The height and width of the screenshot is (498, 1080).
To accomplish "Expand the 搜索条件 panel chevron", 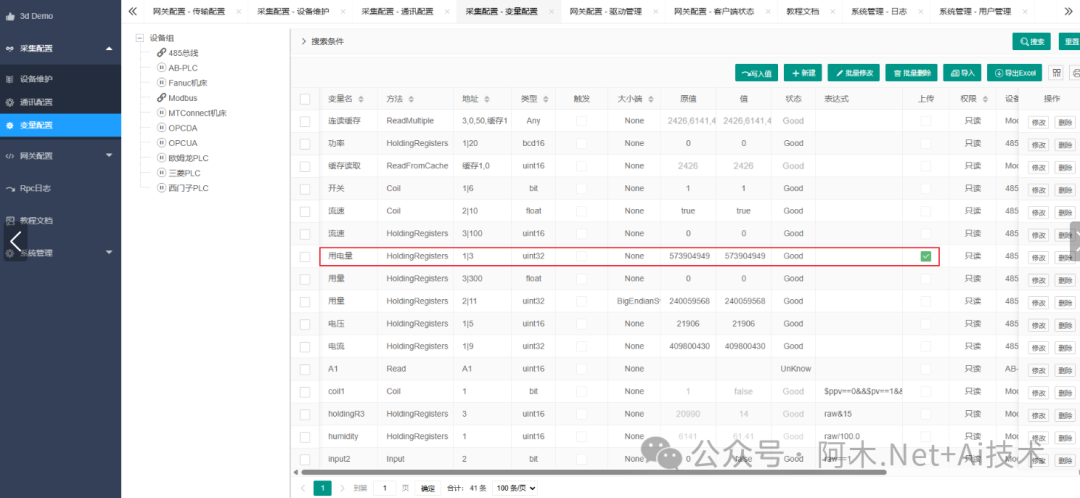I will pos(303,41).
